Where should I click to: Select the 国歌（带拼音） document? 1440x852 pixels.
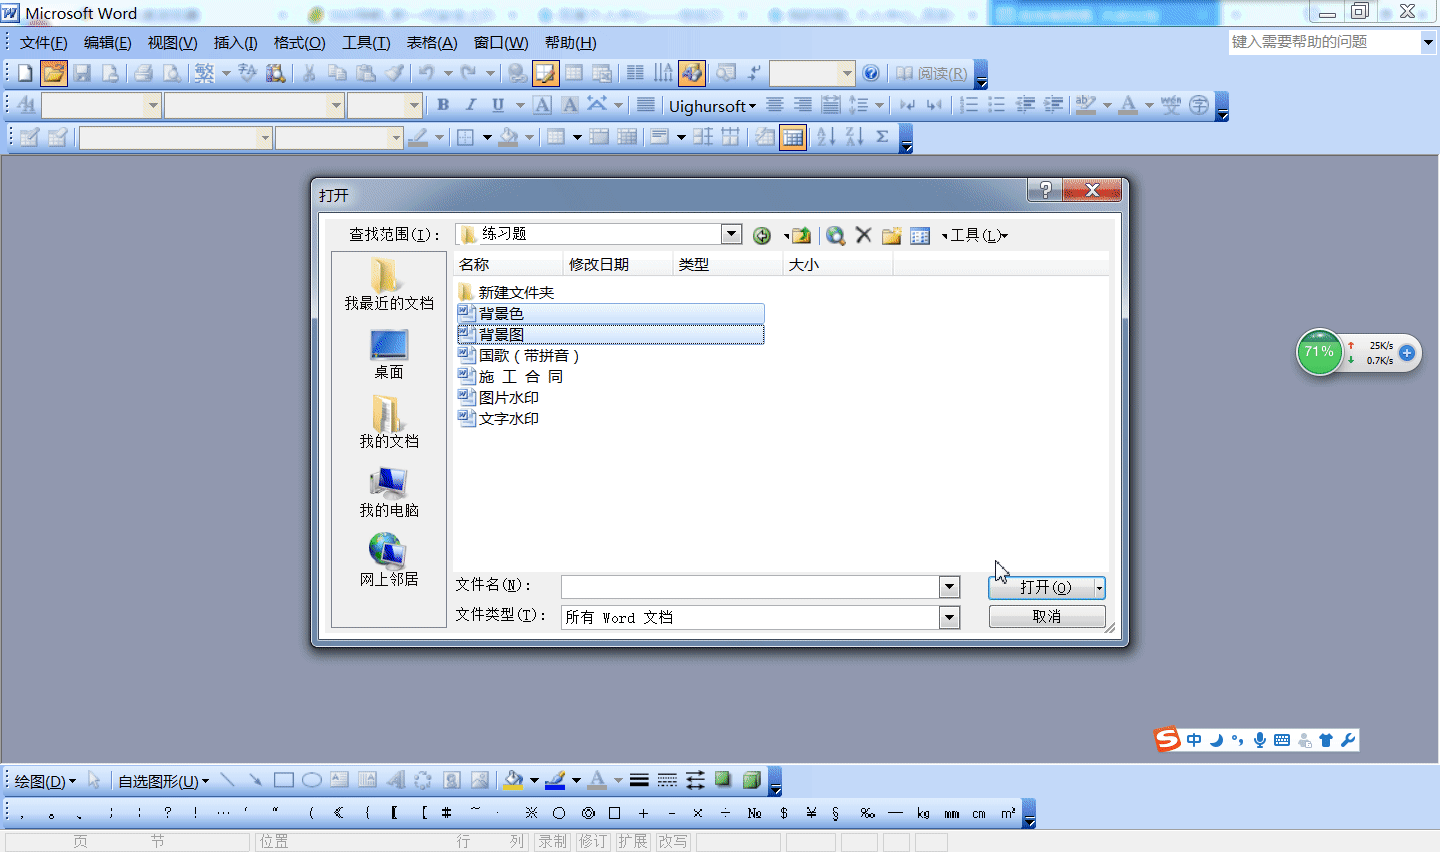click(x=519, y=355)
